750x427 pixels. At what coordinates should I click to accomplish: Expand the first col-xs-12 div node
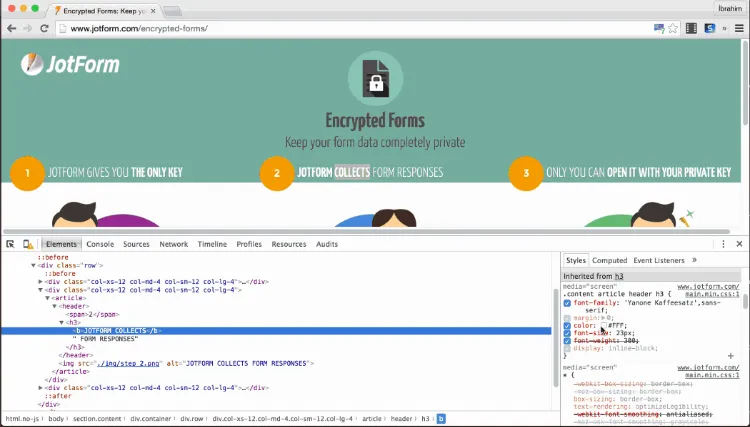(41, 282)
